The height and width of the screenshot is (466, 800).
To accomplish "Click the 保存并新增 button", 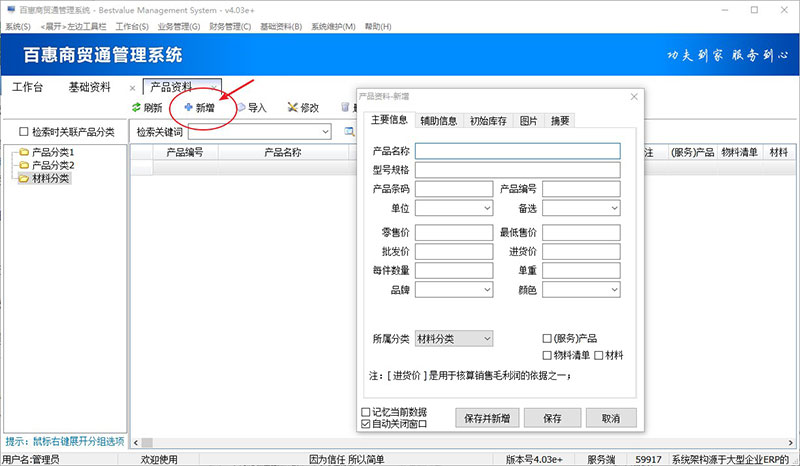I will tap(487, 418).
